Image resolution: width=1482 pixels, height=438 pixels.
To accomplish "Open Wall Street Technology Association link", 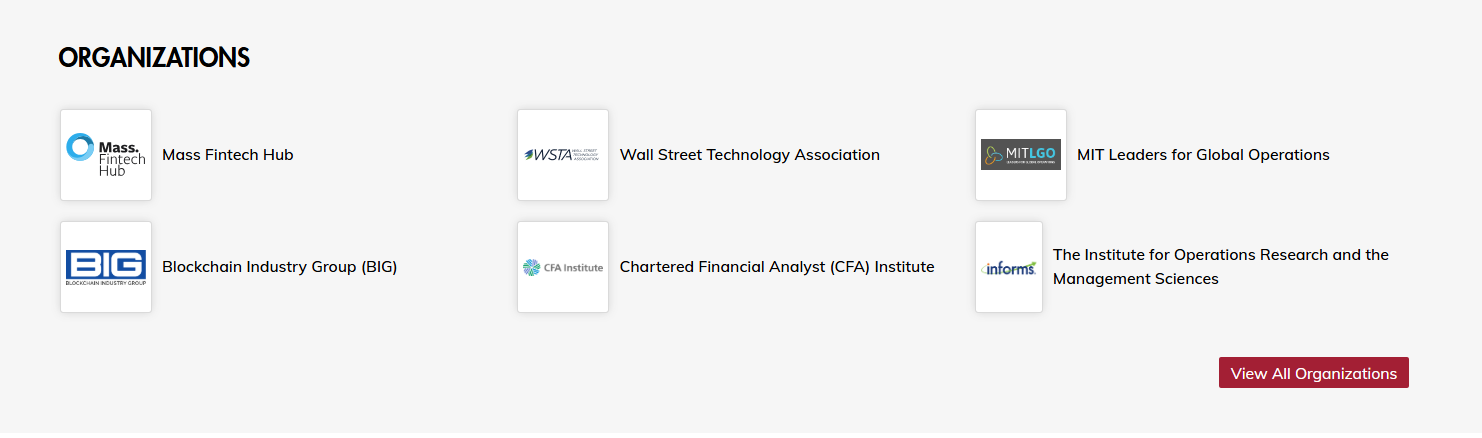I will pos(750,155).
